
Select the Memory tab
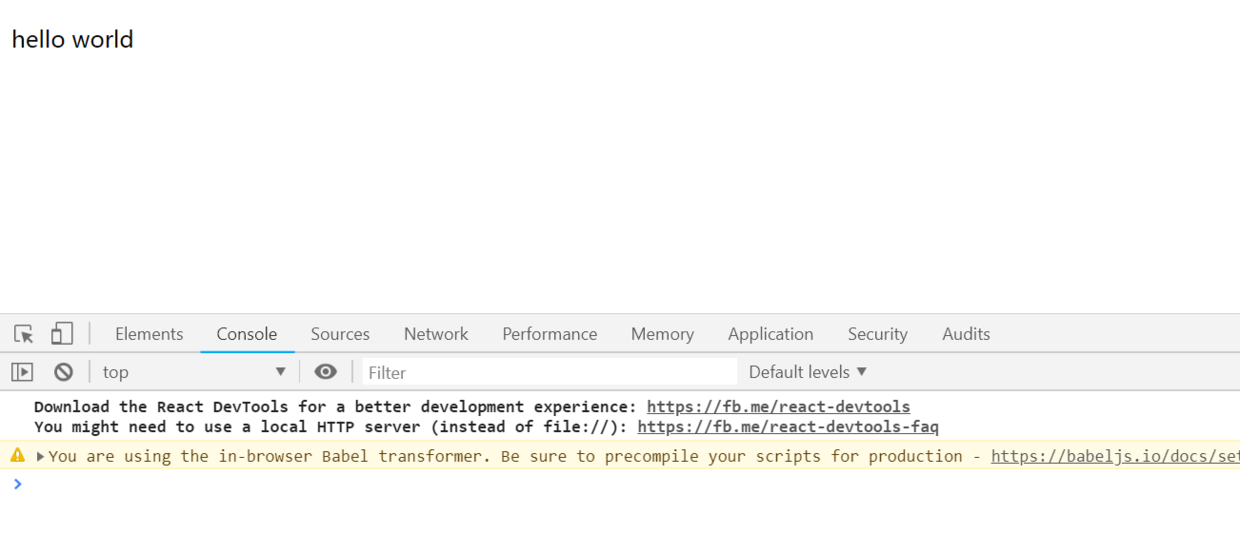coord(662,334)
